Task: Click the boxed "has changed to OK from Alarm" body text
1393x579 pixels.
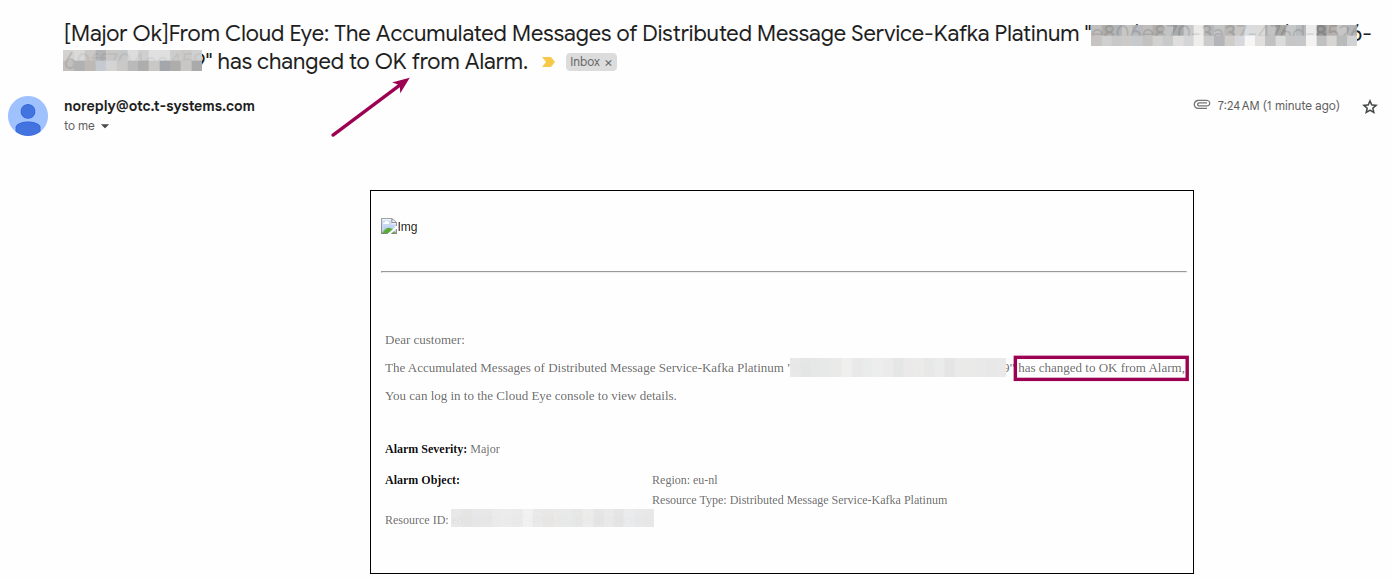Action: 1100,368
